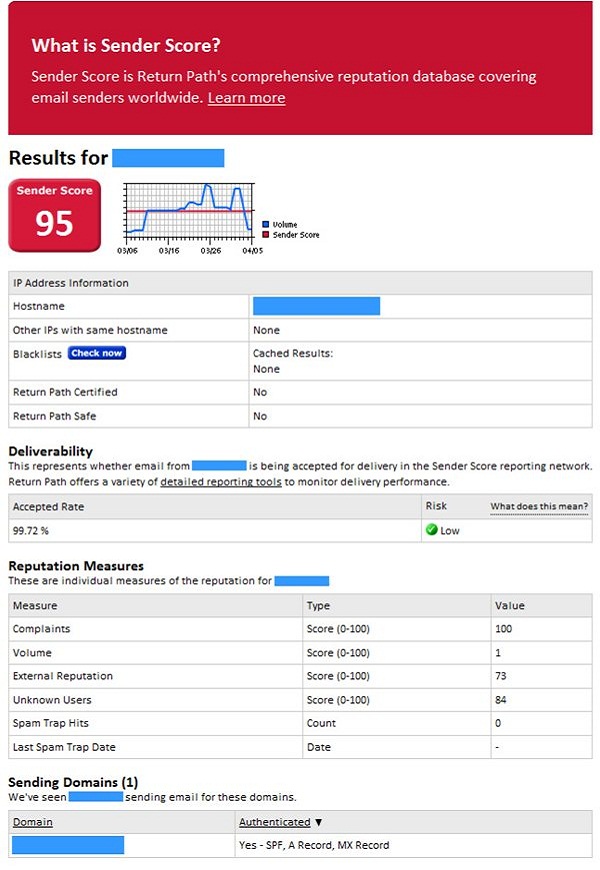The image size is (600, 870).
Task: Sort by Authenticated column header
Action: click(275, 822)
